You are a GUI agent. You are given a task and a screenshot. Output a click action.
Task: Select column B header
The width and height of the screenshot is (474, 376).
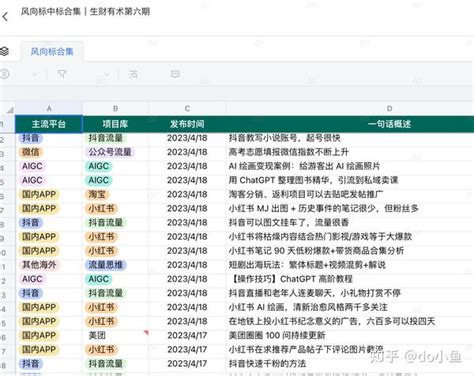click(115, 108)
